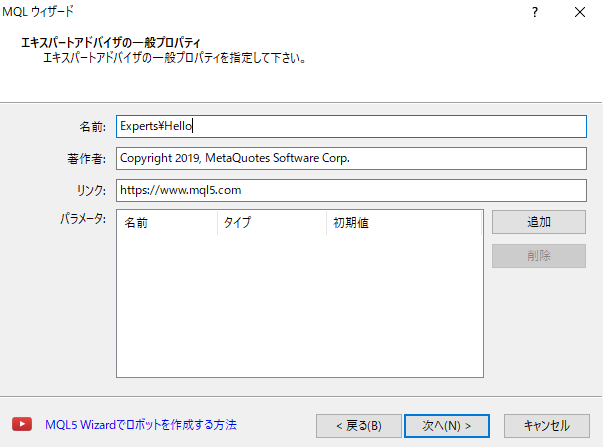Click the リンク URL input field
Image resolution: width=603 pixels, height=447 pixels.
(x=351, y=190)
